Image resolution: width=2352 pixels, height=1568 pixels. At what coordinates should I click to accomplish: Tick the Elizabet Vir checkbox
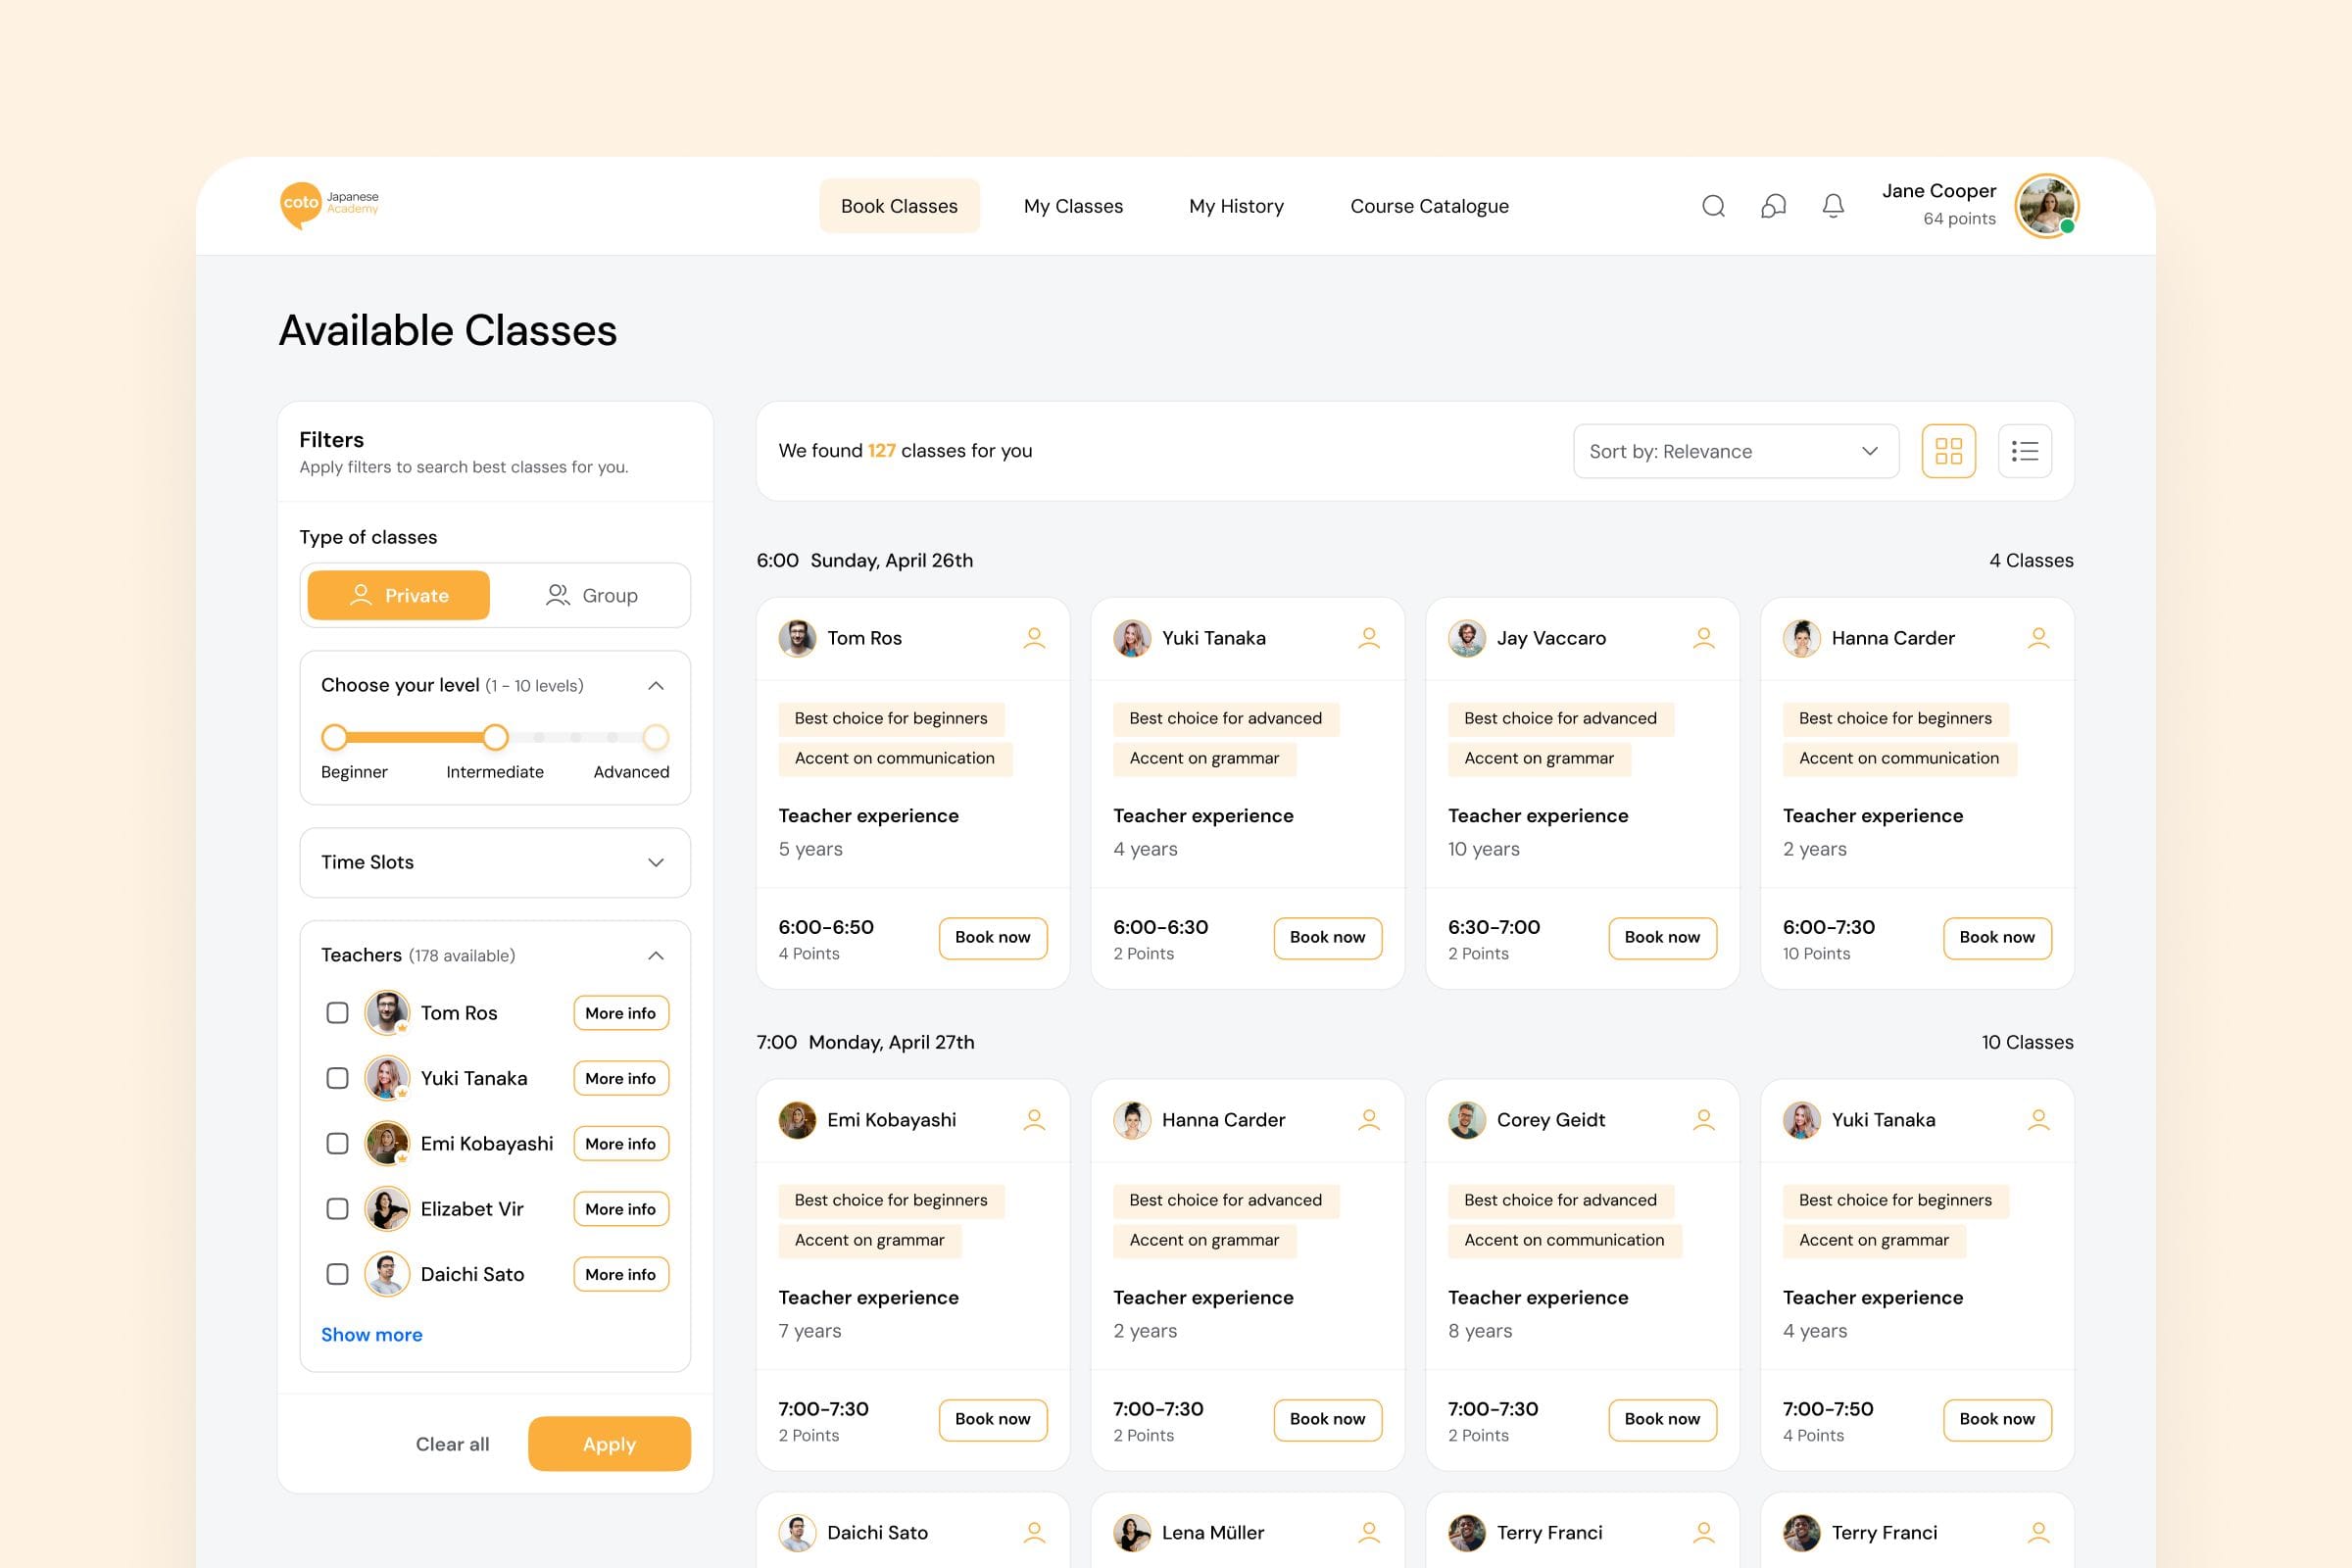pyautogui.click(x=337, y=1209)
